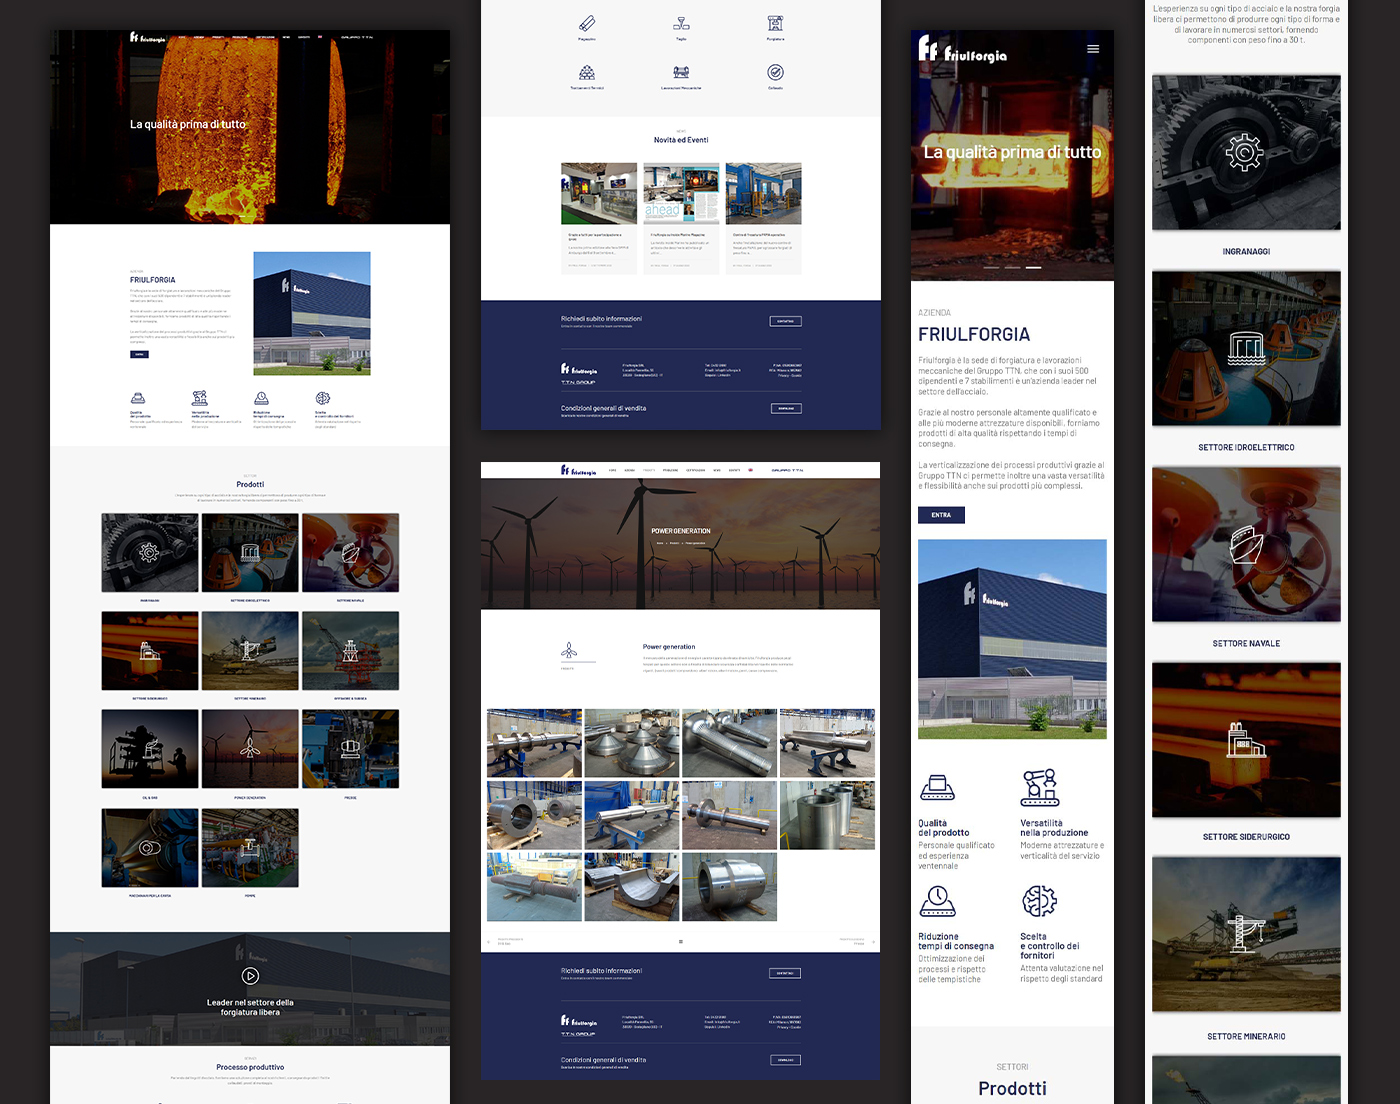Open the Presse tile in desktop grid
This screenshot has height=1104, width=1400.
tap(350, 749)
